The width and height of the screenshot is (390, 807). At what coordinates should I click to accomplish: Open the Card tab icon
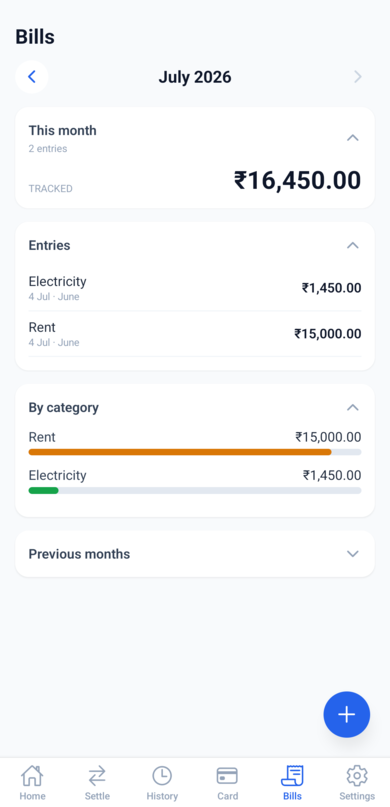click(227, 775)
